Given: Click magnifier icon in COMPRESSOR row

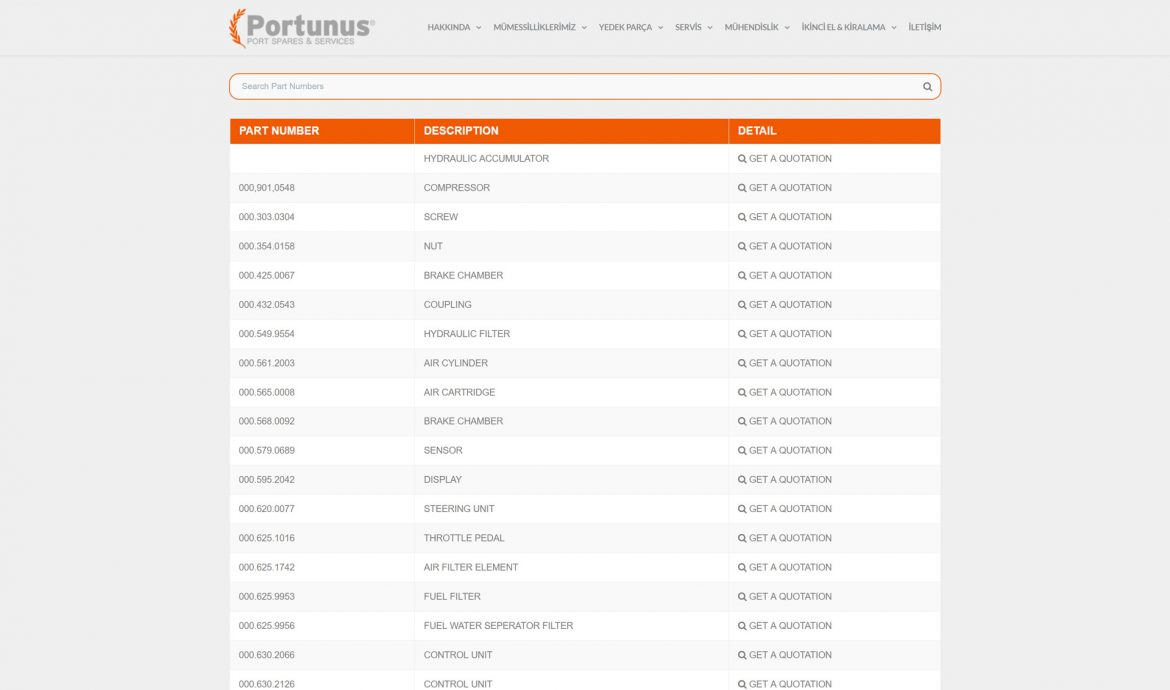Looking at the screenshot, I should coord(742,188).
